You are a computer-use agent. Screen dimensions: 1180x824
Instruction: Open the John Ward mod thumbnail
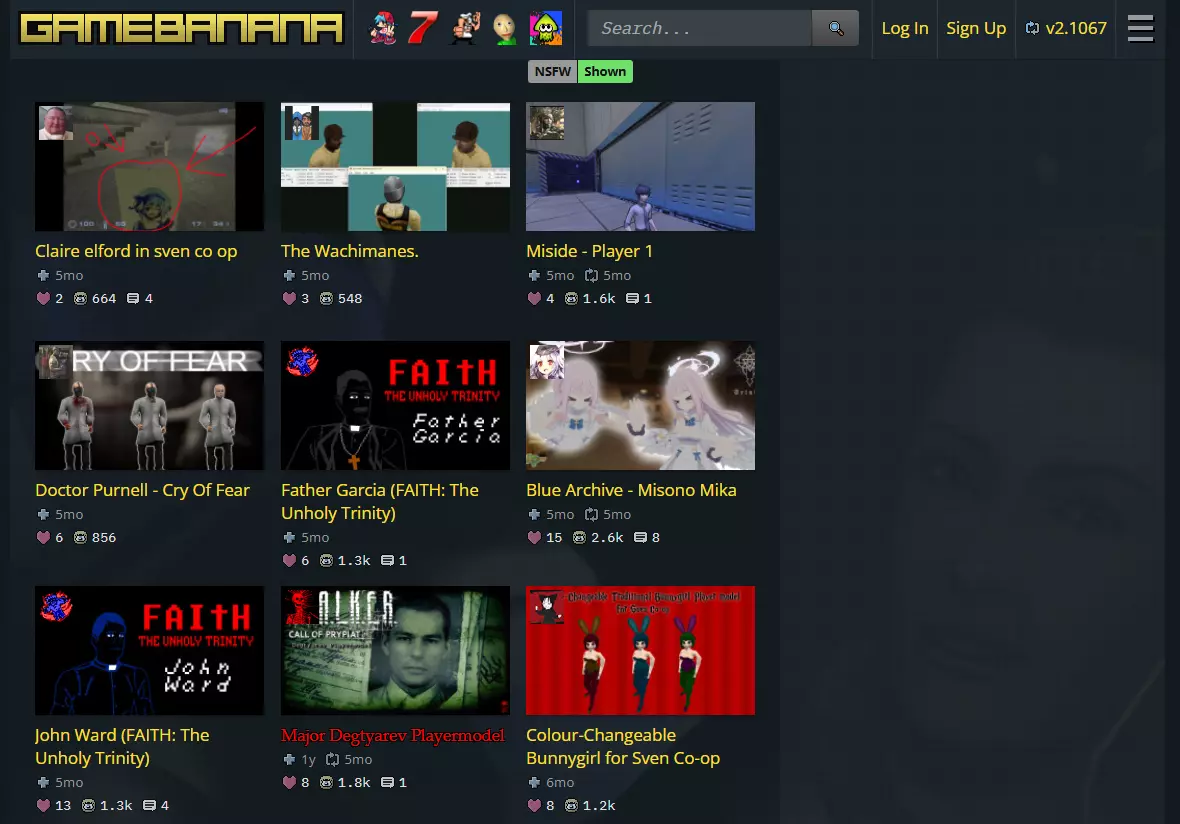click(x=150, y=651)
